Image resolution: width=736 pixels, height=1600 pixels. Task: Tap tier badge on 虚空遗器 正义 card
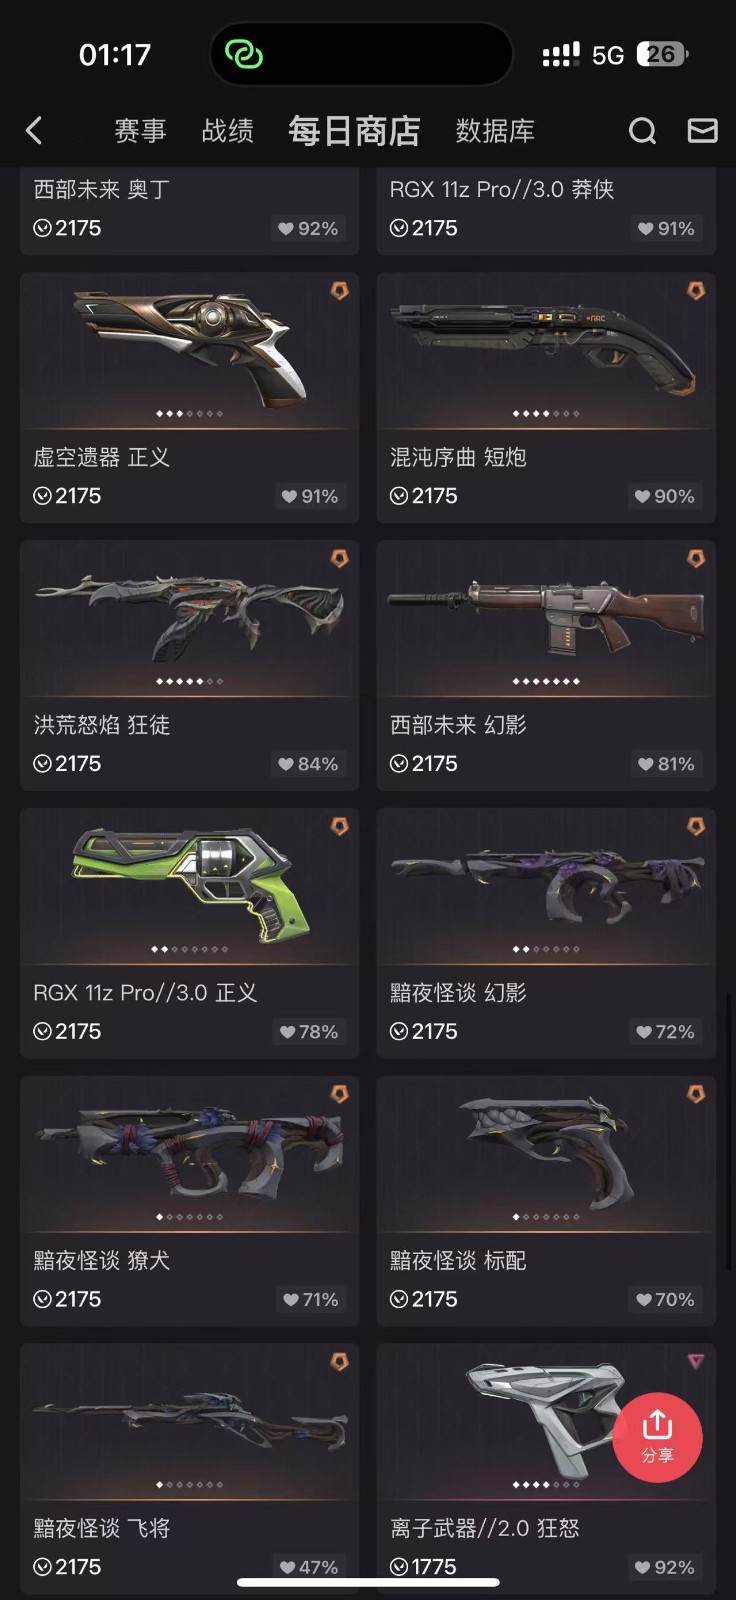[340, 290]
